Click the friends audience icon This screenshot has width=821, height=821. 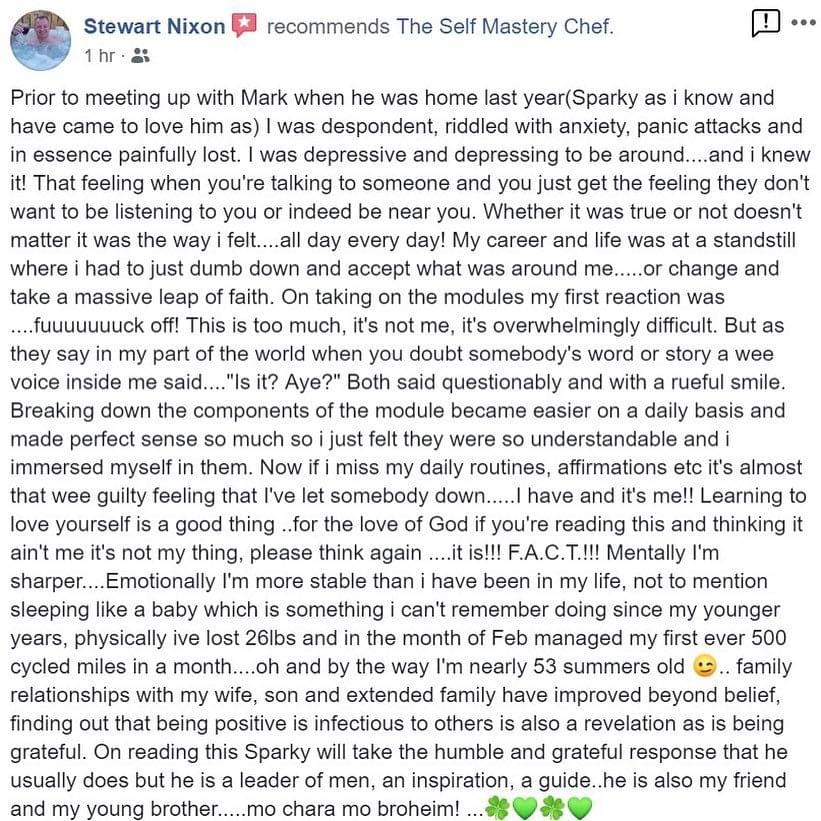pyautogui.click(x=140, y=57)
